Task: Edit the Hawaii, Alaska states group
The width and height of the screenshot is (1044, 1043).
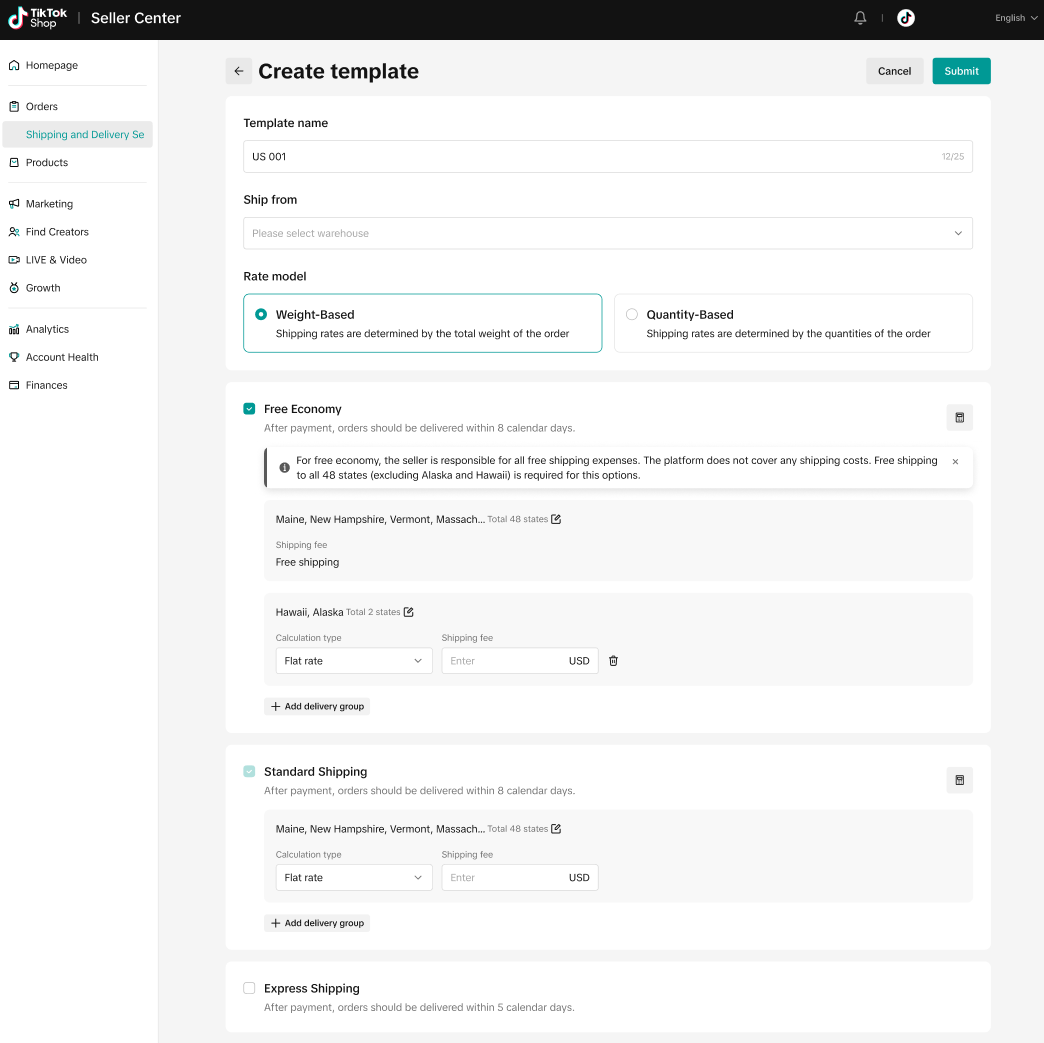Action: [408, 612]
